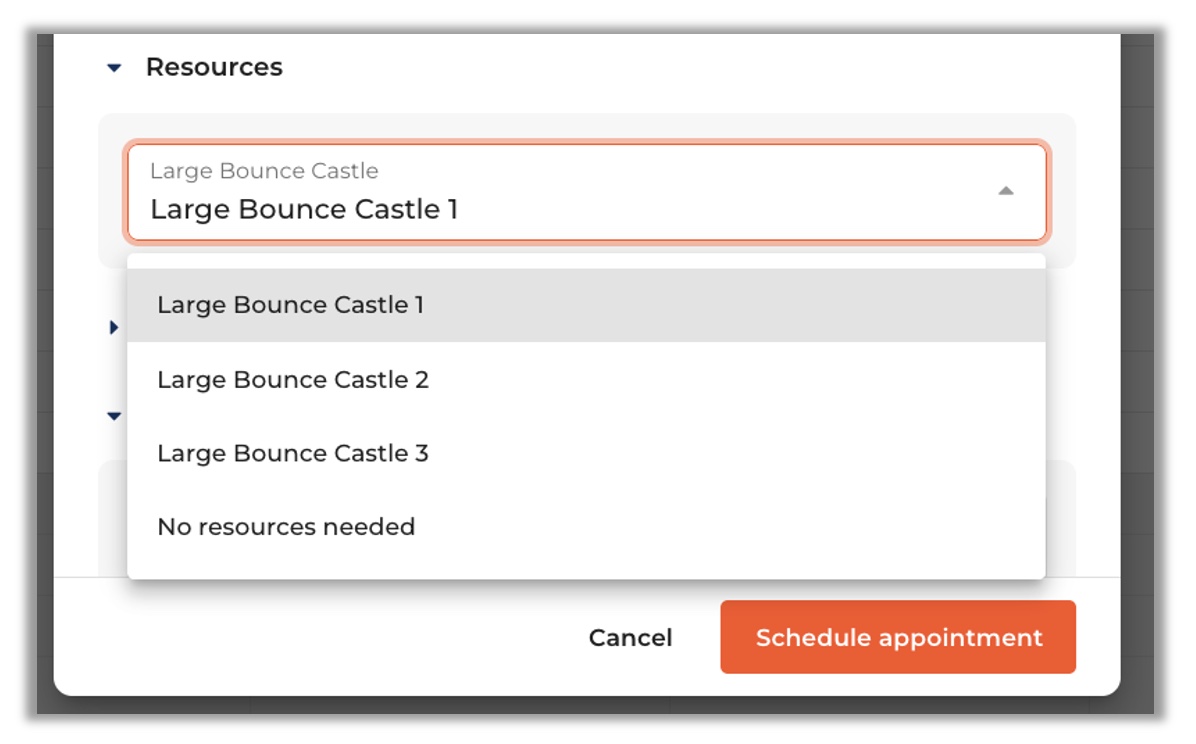Screen dimensions: 1196x744
Task: Select Large Bounce Castle 1 option
Action: click(x=290, y=305)
